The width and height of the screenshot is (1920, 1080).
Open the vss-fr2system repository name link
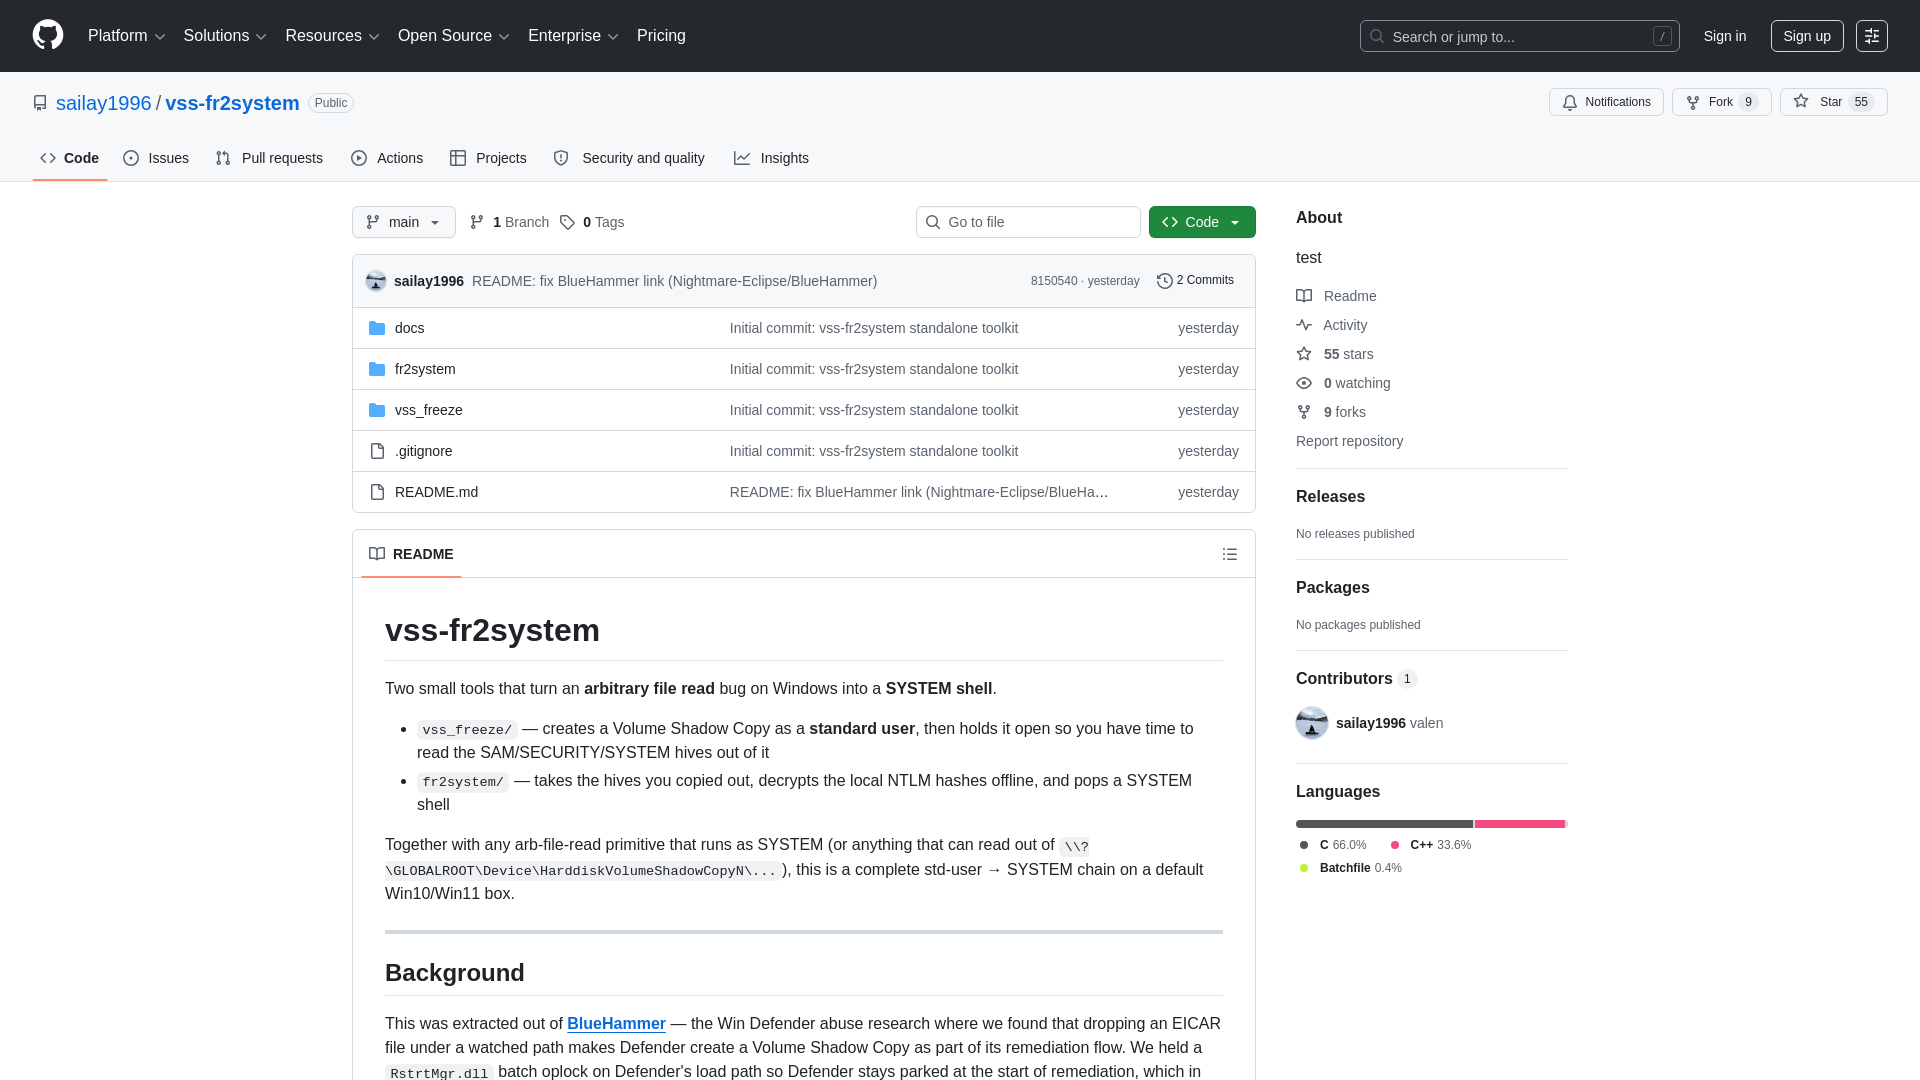[x=232, y=103]
